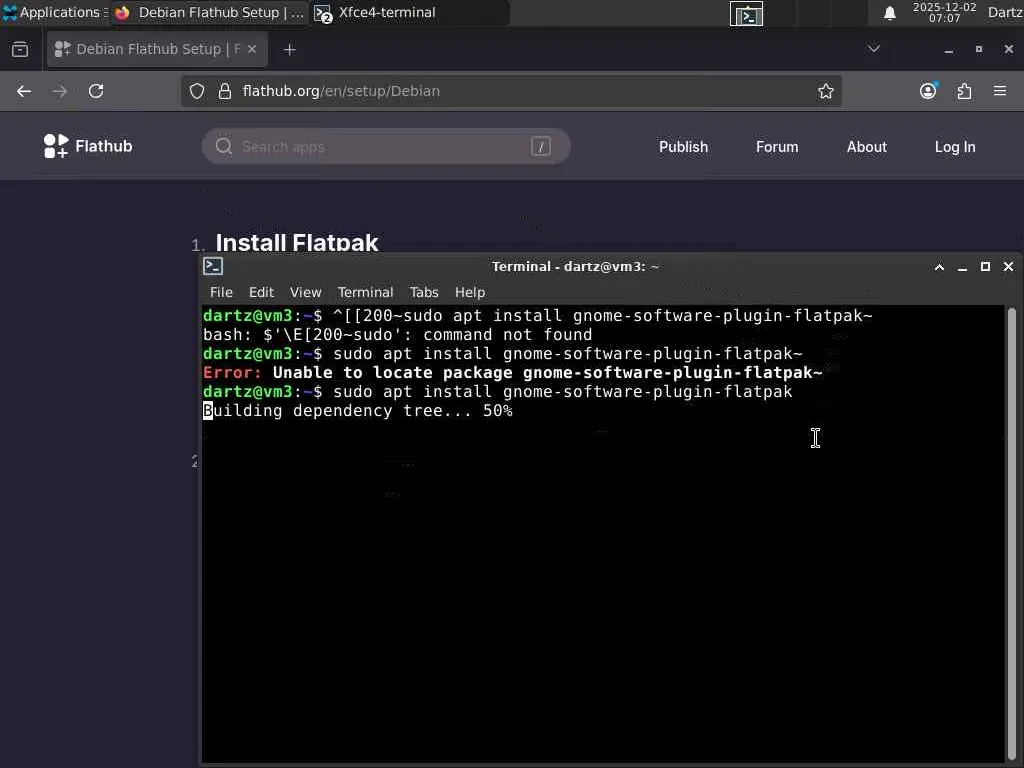Open the Tabs menu in Terminal
Image resolution: width=1024 pixels, height=768 pixels.
tap(424, 293)
